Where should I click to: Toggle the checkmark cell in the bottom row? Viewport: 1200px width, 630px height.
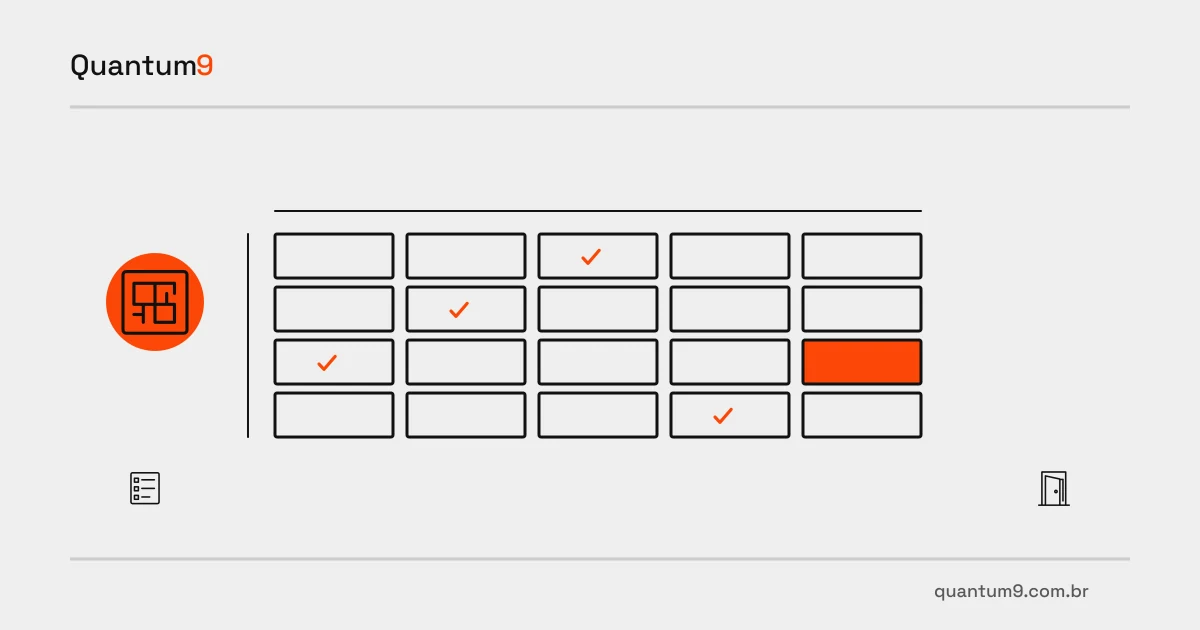point(730,415)
